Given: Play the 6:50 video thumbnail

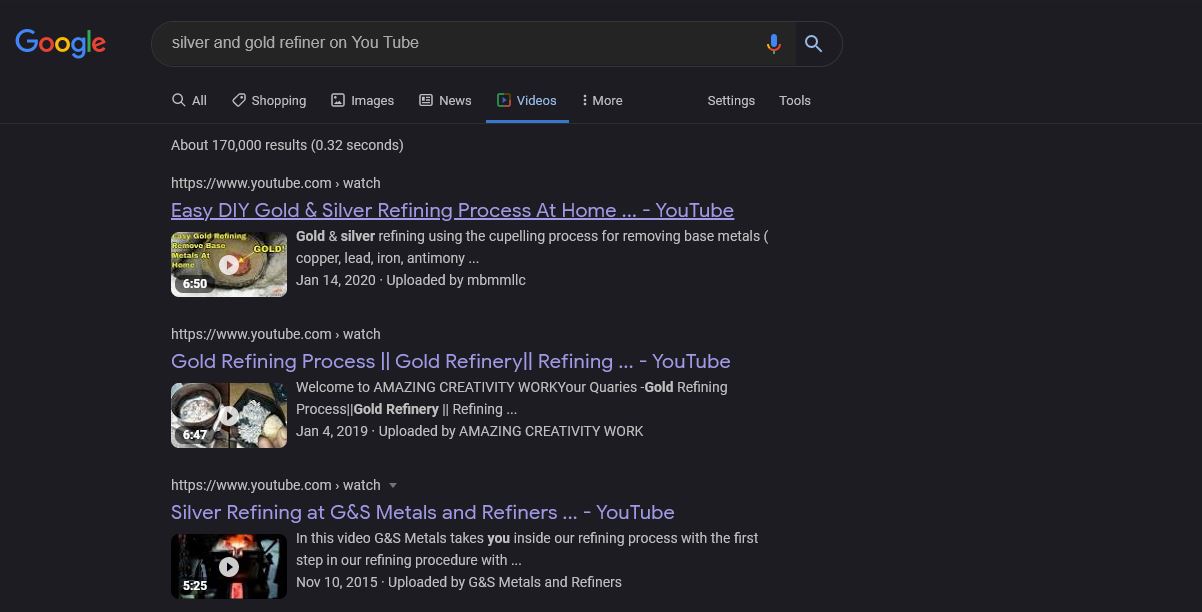Looking at the screenshot, I should click(229, 264).
